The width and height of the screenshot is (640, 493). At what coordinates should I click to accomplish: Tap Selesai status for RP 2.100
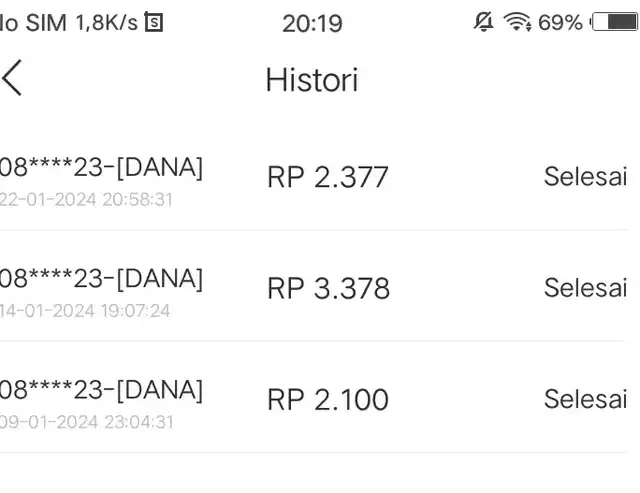tap(585, 398)
